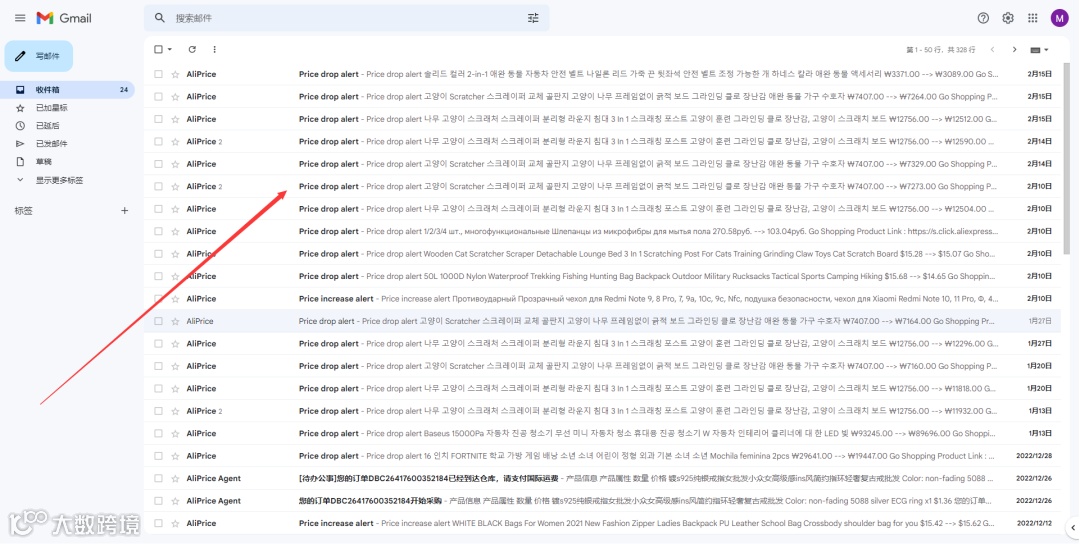Open the Redmi Note 9 price increase email

(x=604, y=299)
